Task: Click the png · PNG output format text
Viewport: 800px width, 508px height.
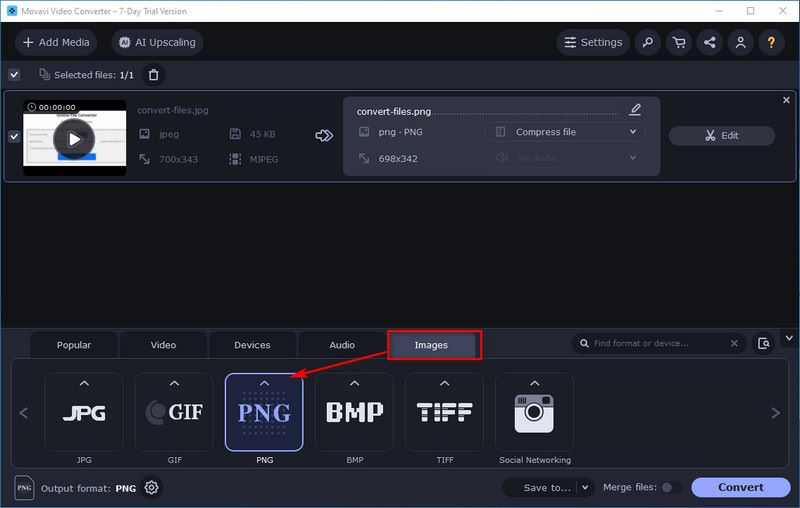Action: click(401, 132)
